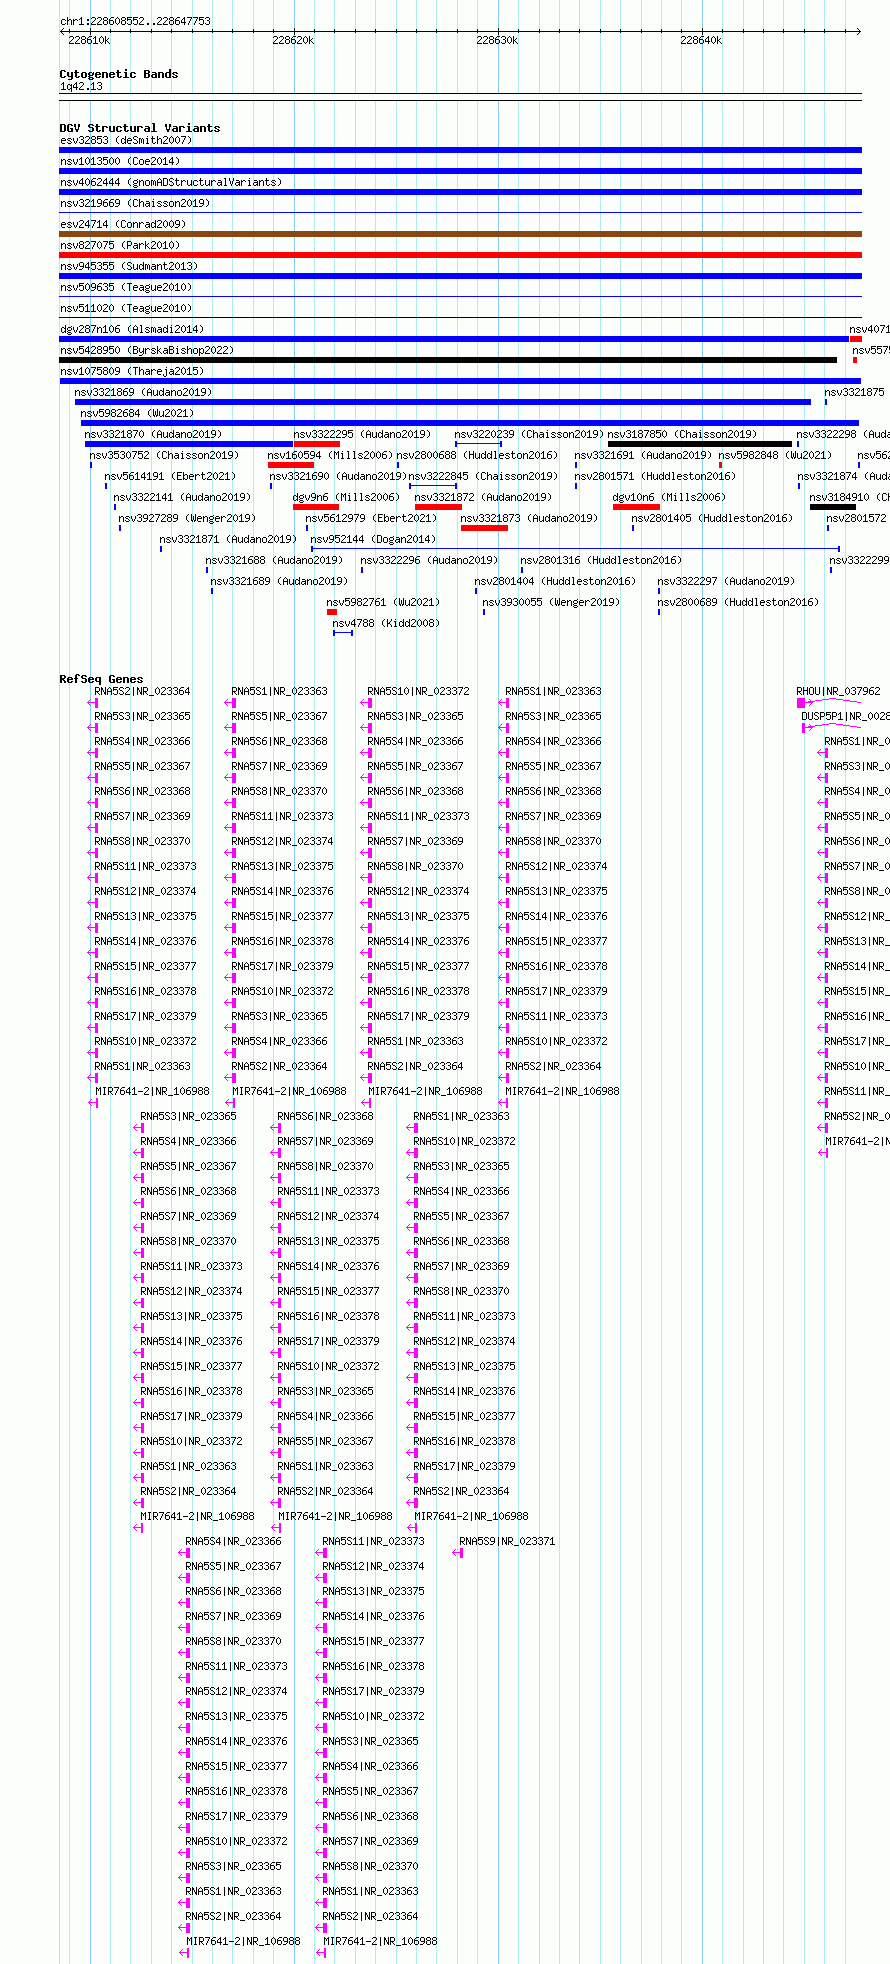The image size is (890, 1964).
Task: Click the 228610k ruler tick label
Action: click(x=89, y=40)
